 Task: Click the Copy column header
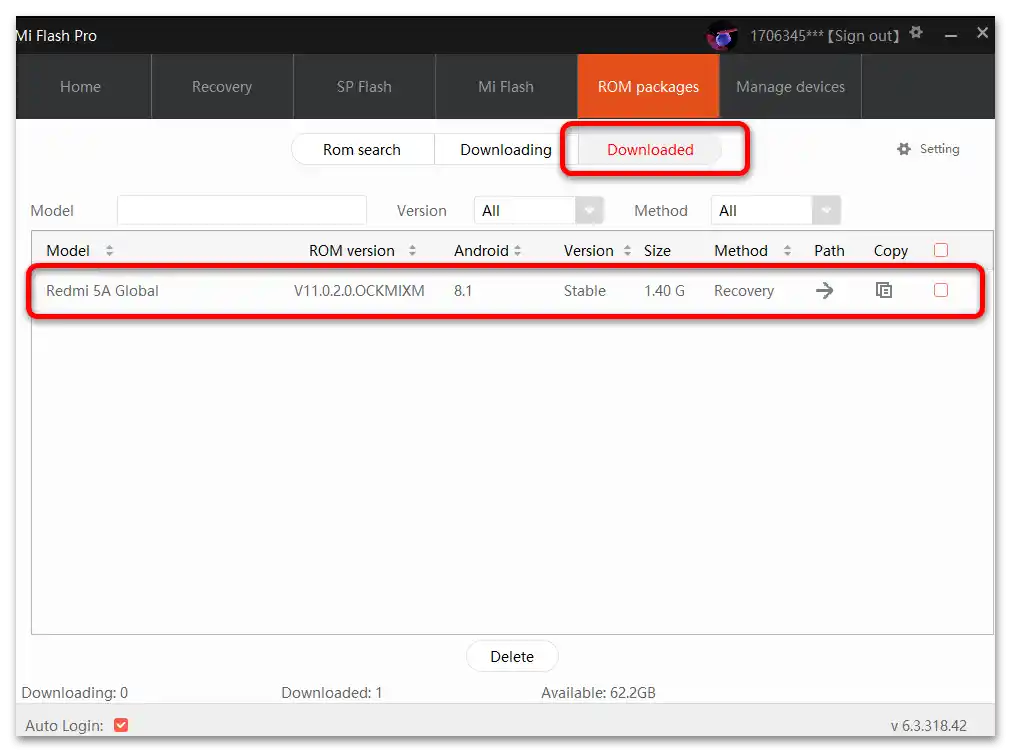pos(890,251)
